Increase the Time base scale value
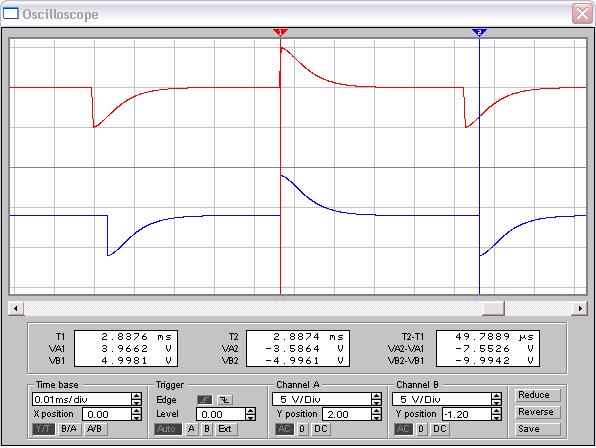Viewport: 596px width, 448px height. (x=136, y=396)
